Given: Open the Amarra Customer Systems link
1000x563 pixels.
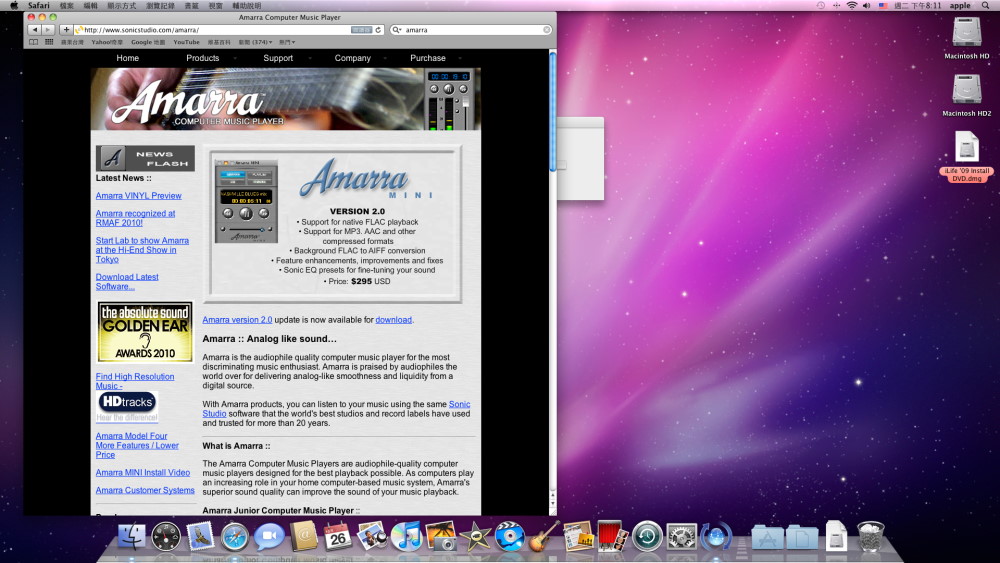Looking at the screenshot, I should pos(145,490).
